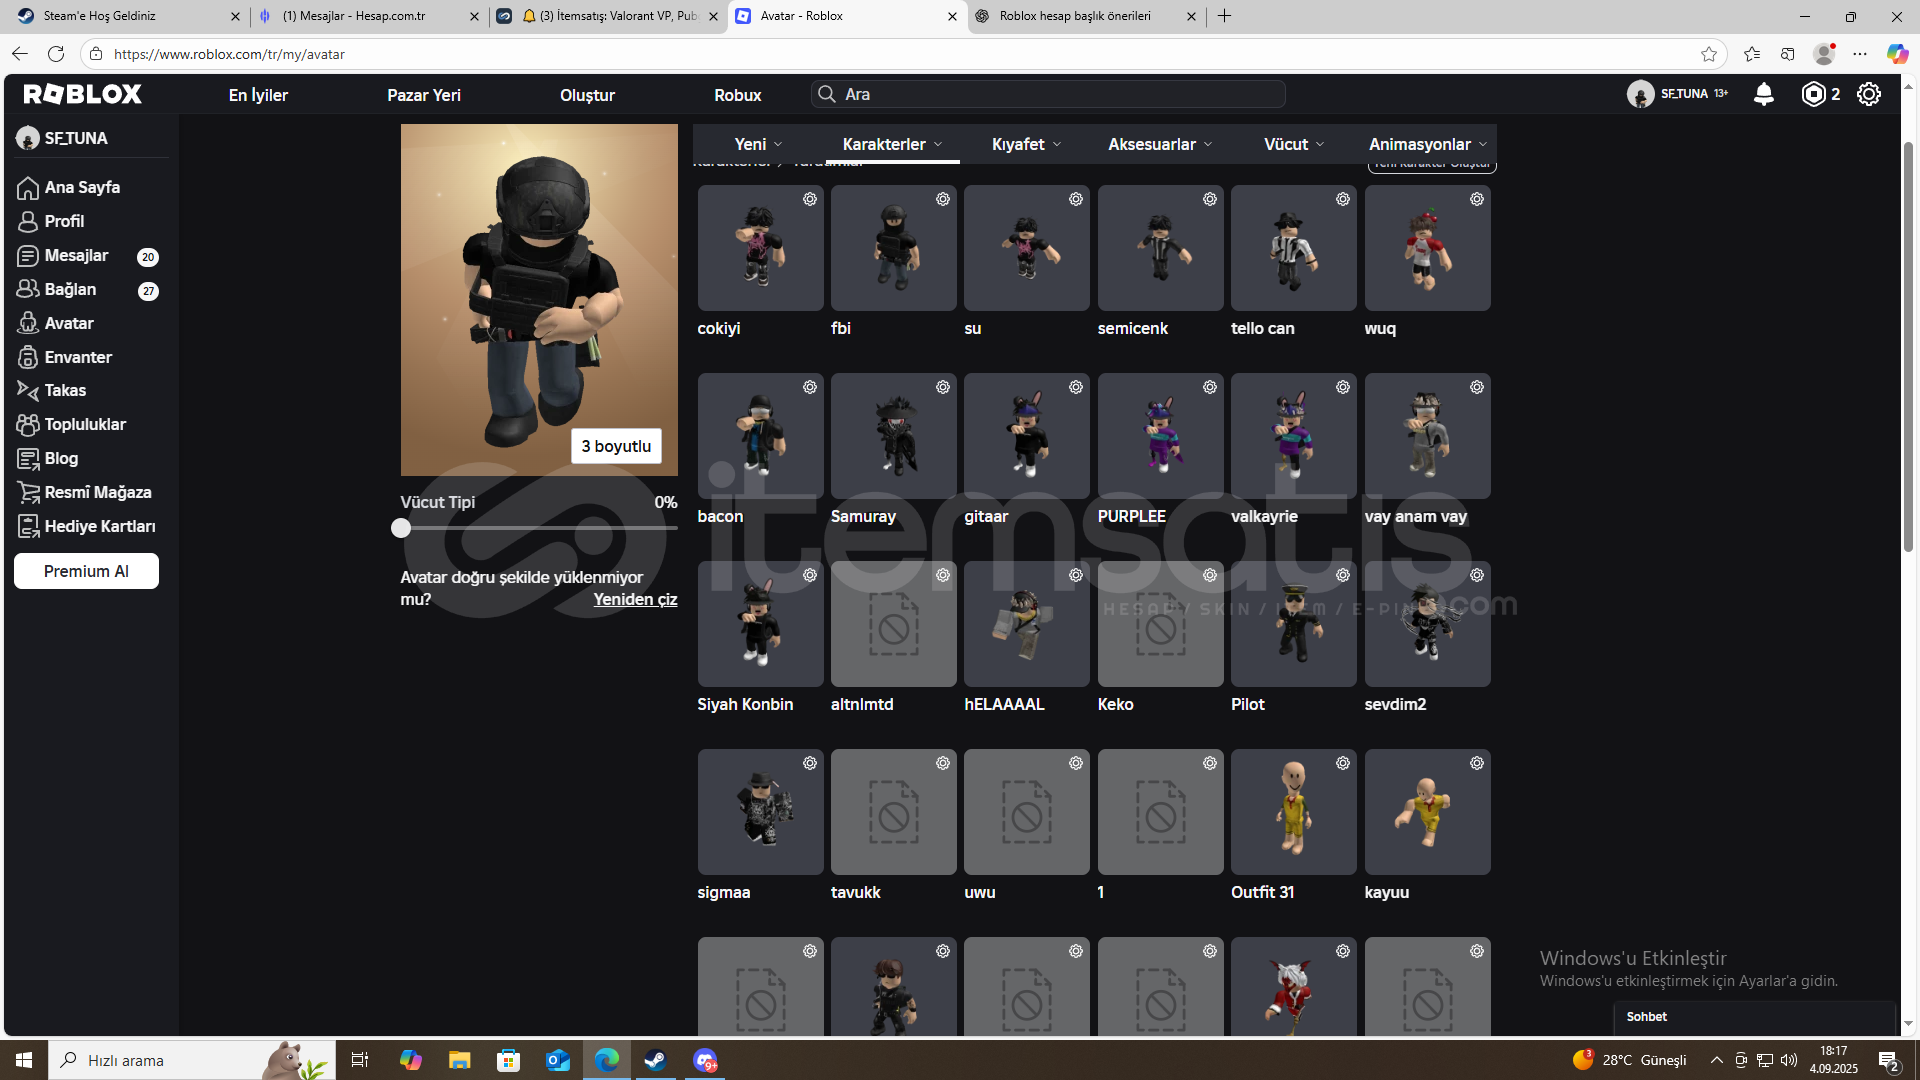Open the Windows Start menu
This screenshot has width=1920, height=1080.
click(24, 1060)
